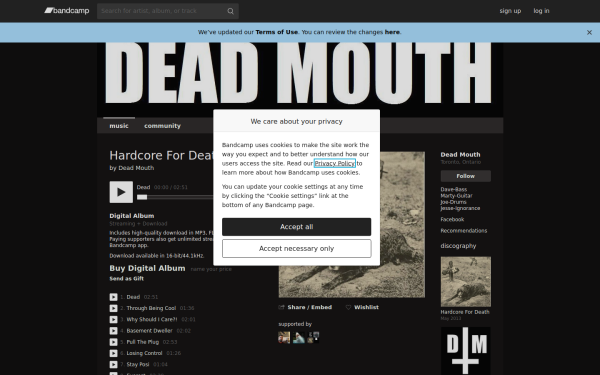Play track 6 Losing Control

pyautogui.click(x=114, y=353)
